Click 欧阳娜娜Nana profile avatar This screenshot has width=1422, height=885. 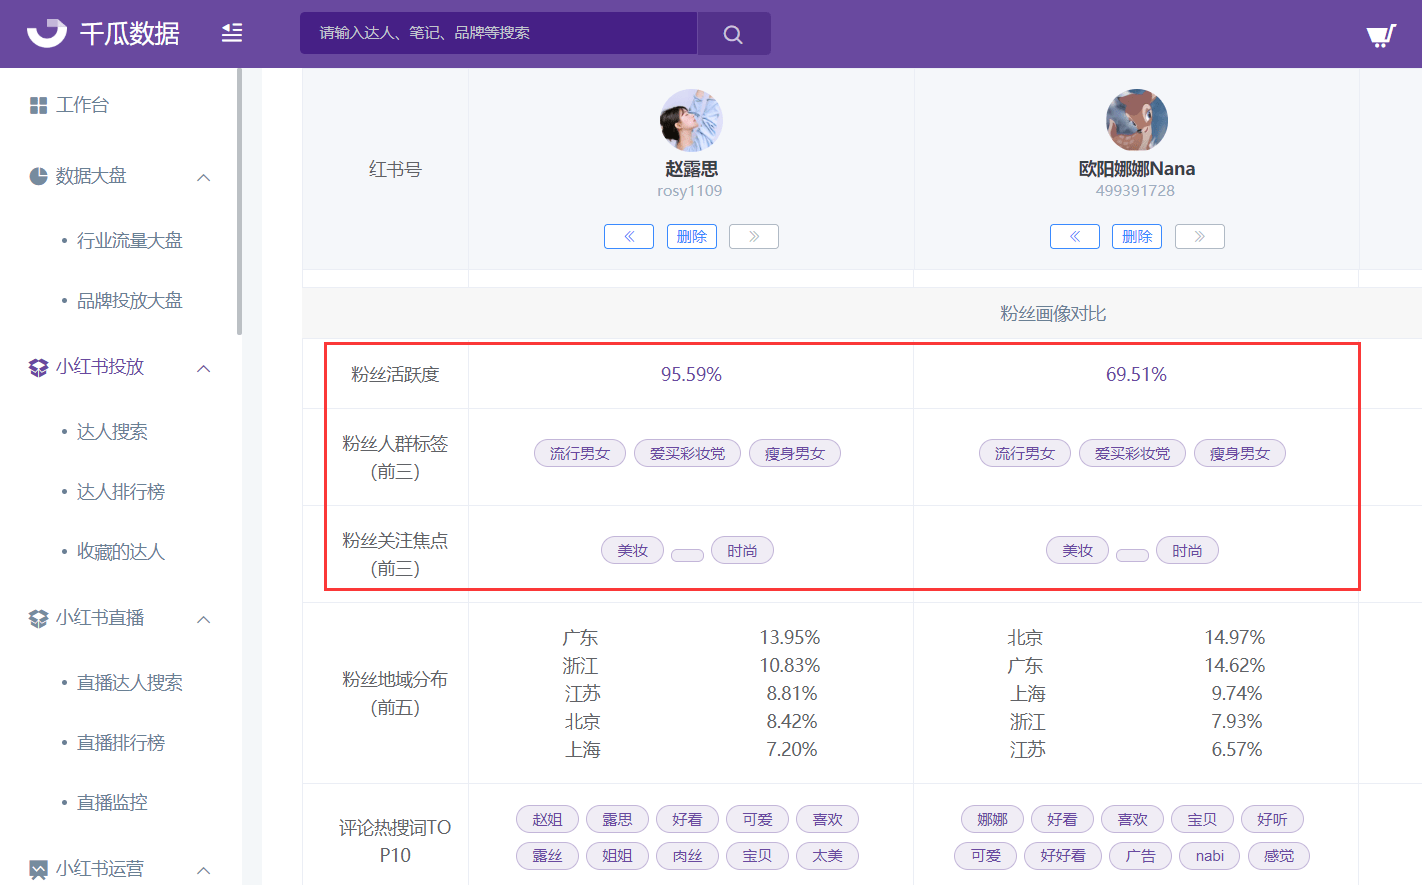1137,120
